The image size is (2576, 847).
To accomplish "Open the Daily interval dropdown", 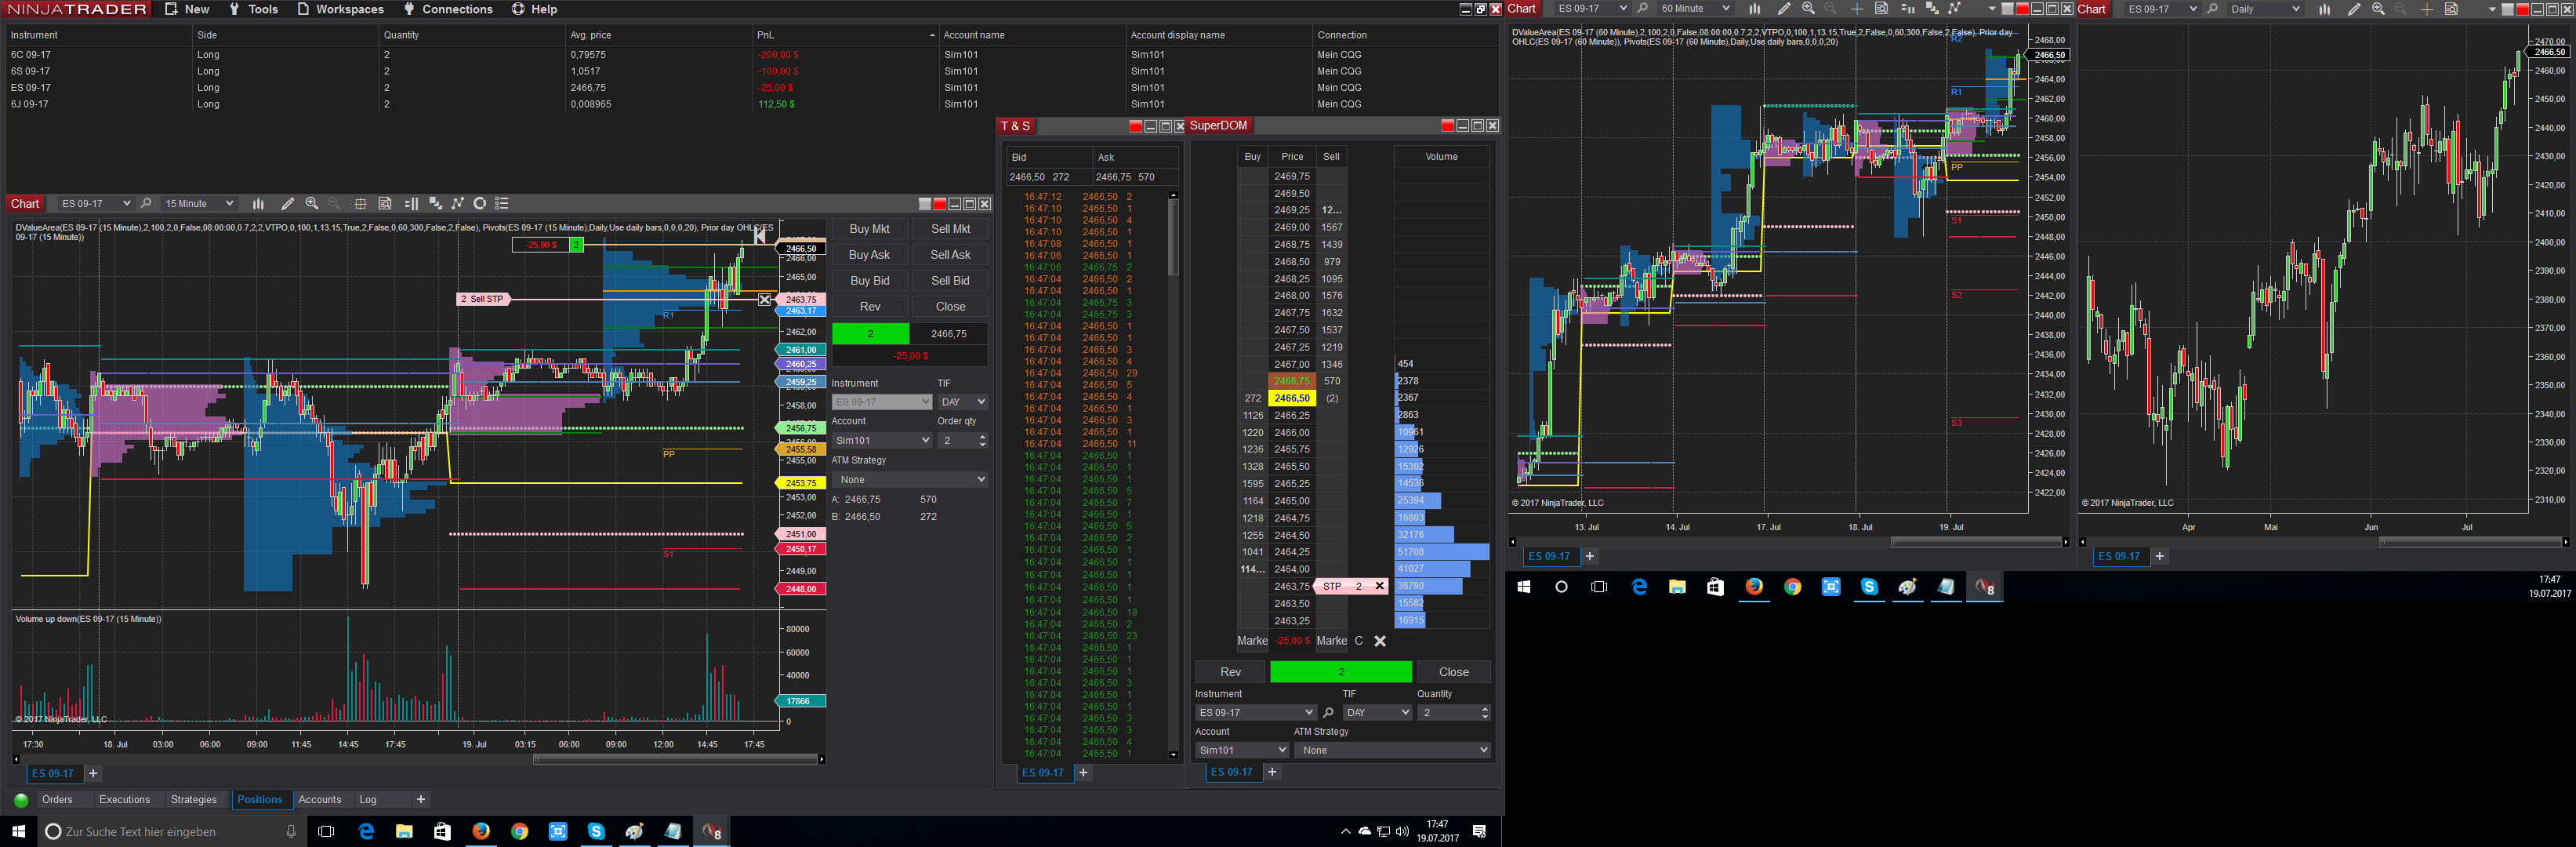I will (x=2265, y=9).
